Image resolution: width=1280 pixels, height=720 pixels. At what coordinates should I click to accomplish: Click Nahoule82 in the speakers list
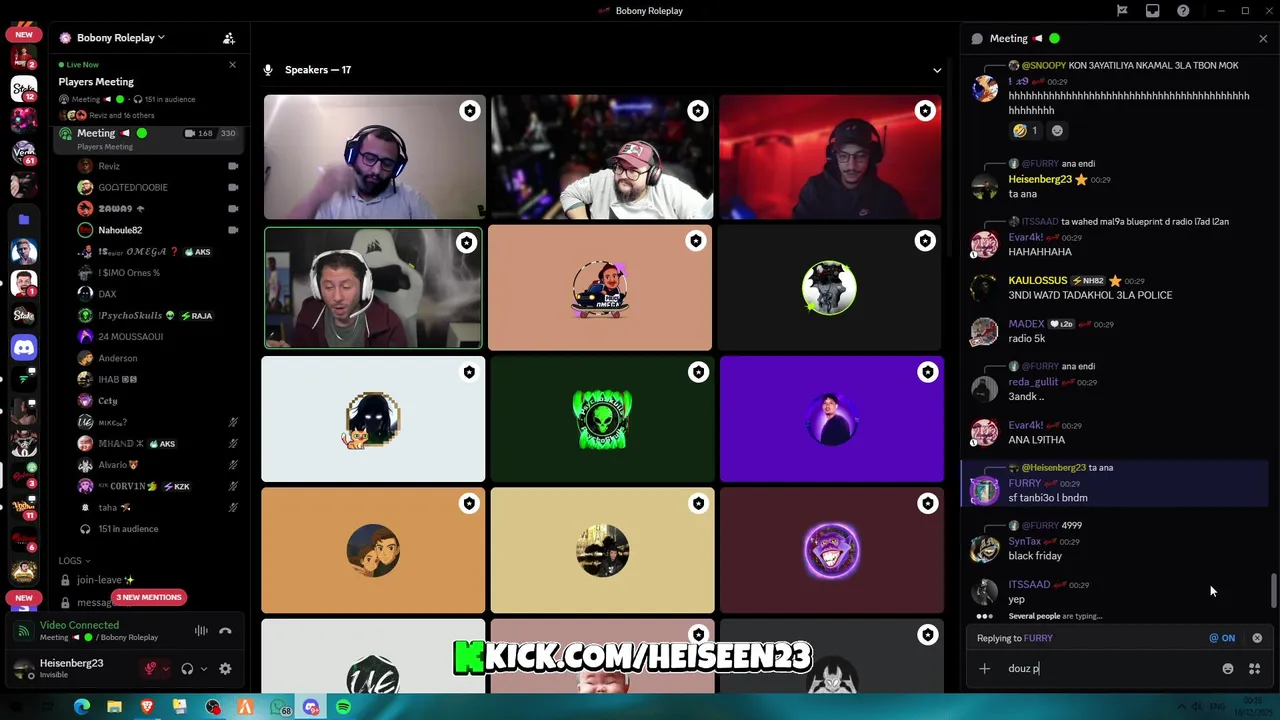120,230
